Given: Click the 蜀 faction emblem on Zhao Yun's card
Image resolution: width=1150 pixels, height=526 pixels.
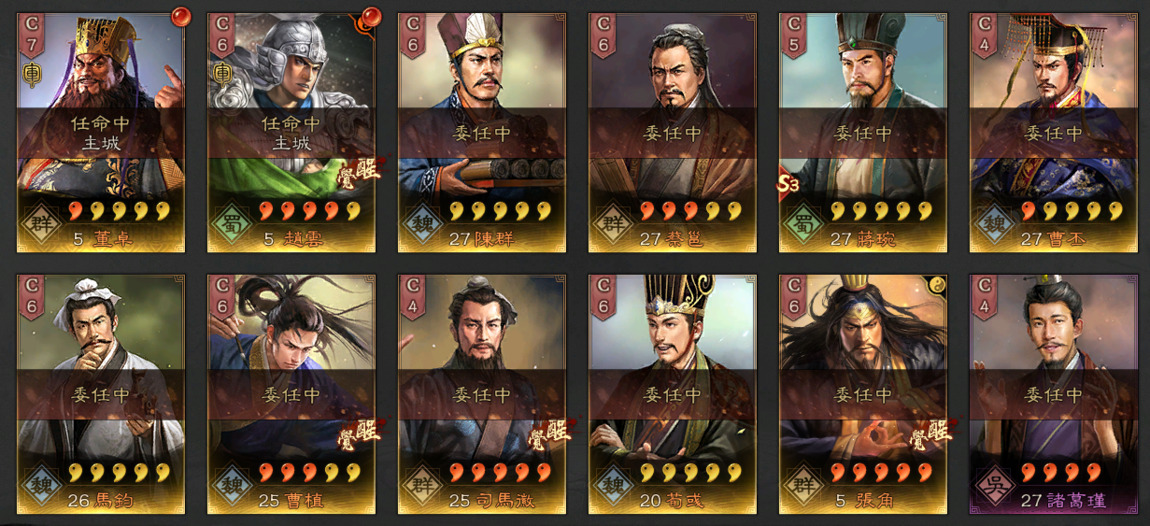Looking at the screenshot, I should tap(232, 222).
